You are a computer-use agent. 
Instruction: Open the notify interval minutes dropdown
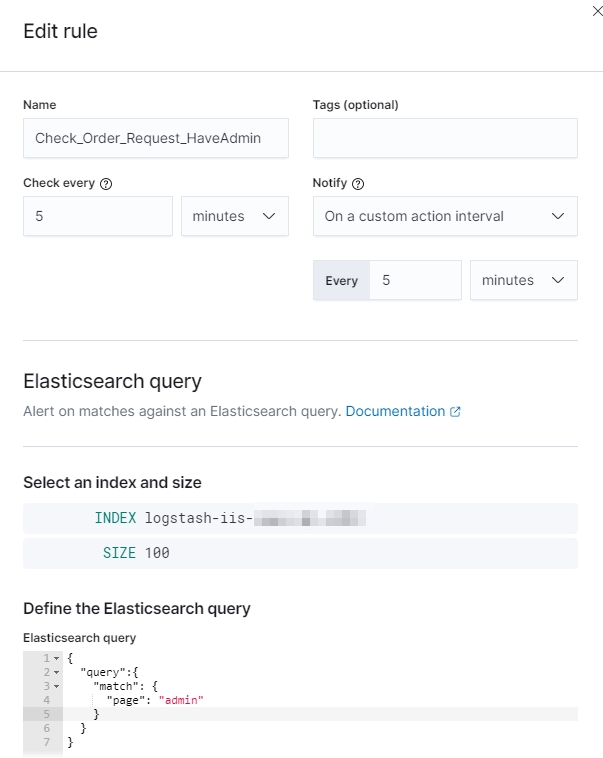coord(523,280)
